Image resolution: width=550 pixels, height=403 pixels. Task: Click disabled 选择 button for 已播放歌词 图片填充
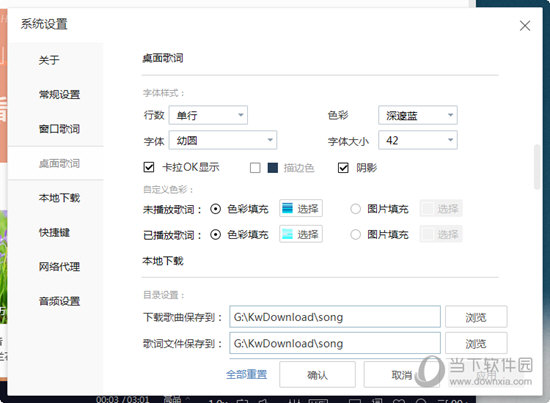[441, 234]
